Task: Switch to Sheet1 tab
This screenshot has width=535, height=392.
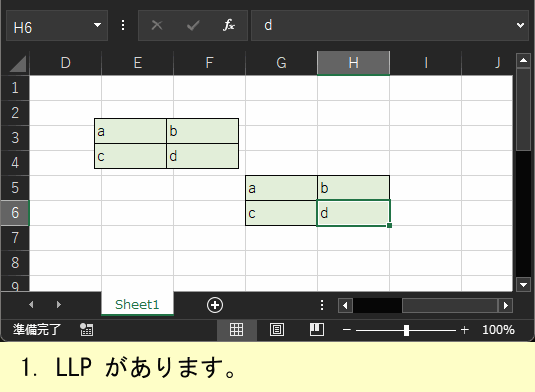Action: click(137, 304)
